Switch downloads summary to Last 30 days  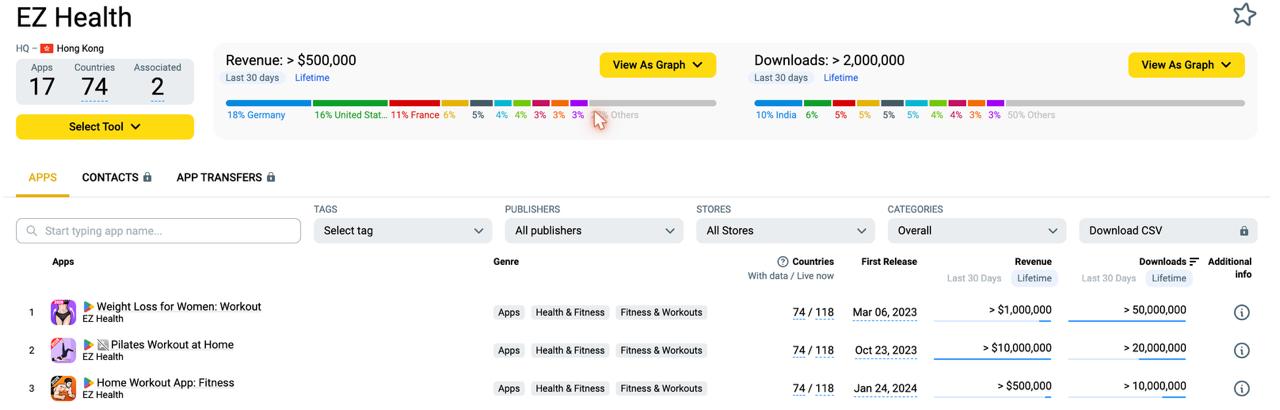pos(781,78)
